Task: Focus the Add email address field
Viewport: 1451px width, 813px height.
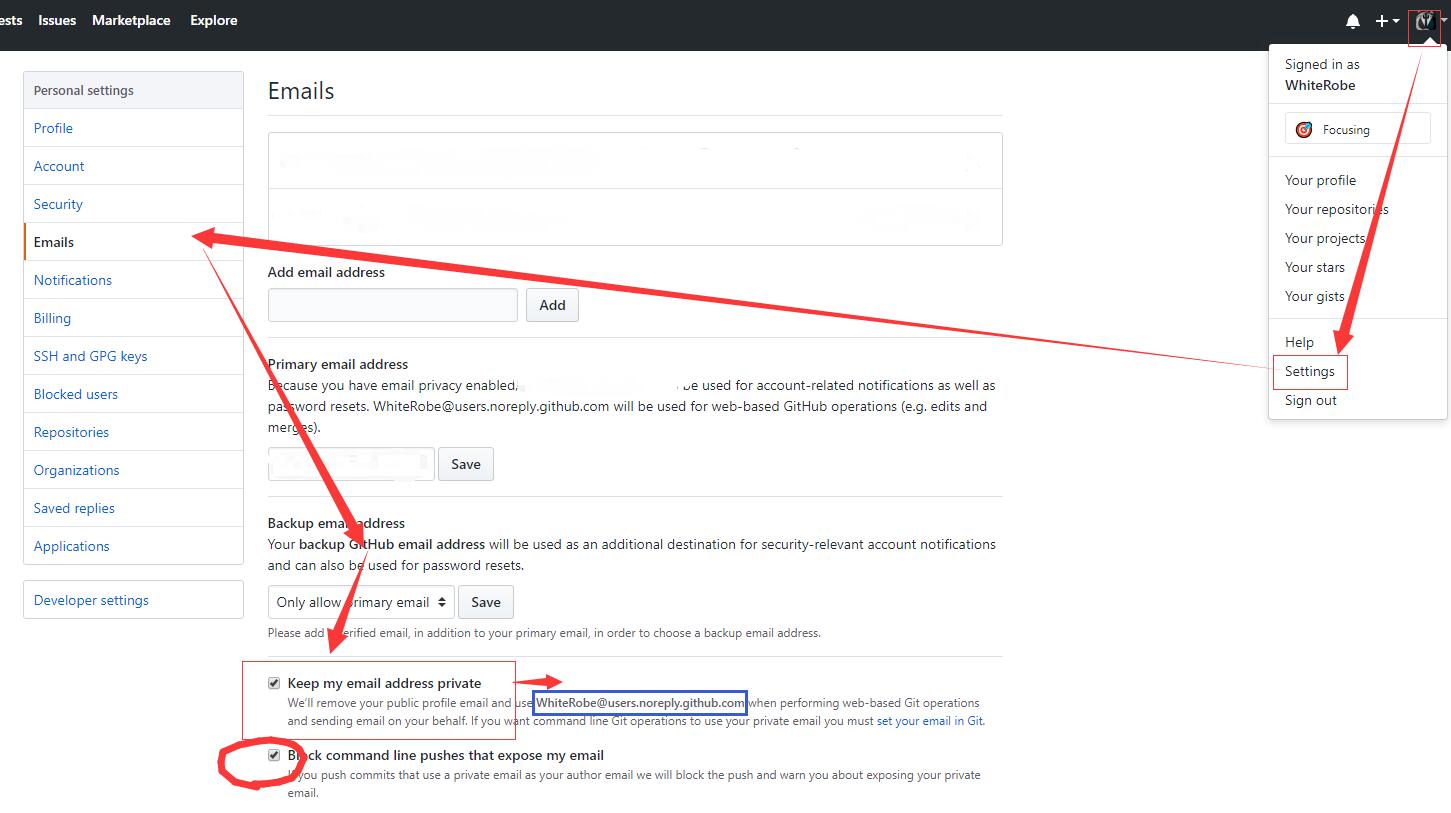Action: (392, 305)
